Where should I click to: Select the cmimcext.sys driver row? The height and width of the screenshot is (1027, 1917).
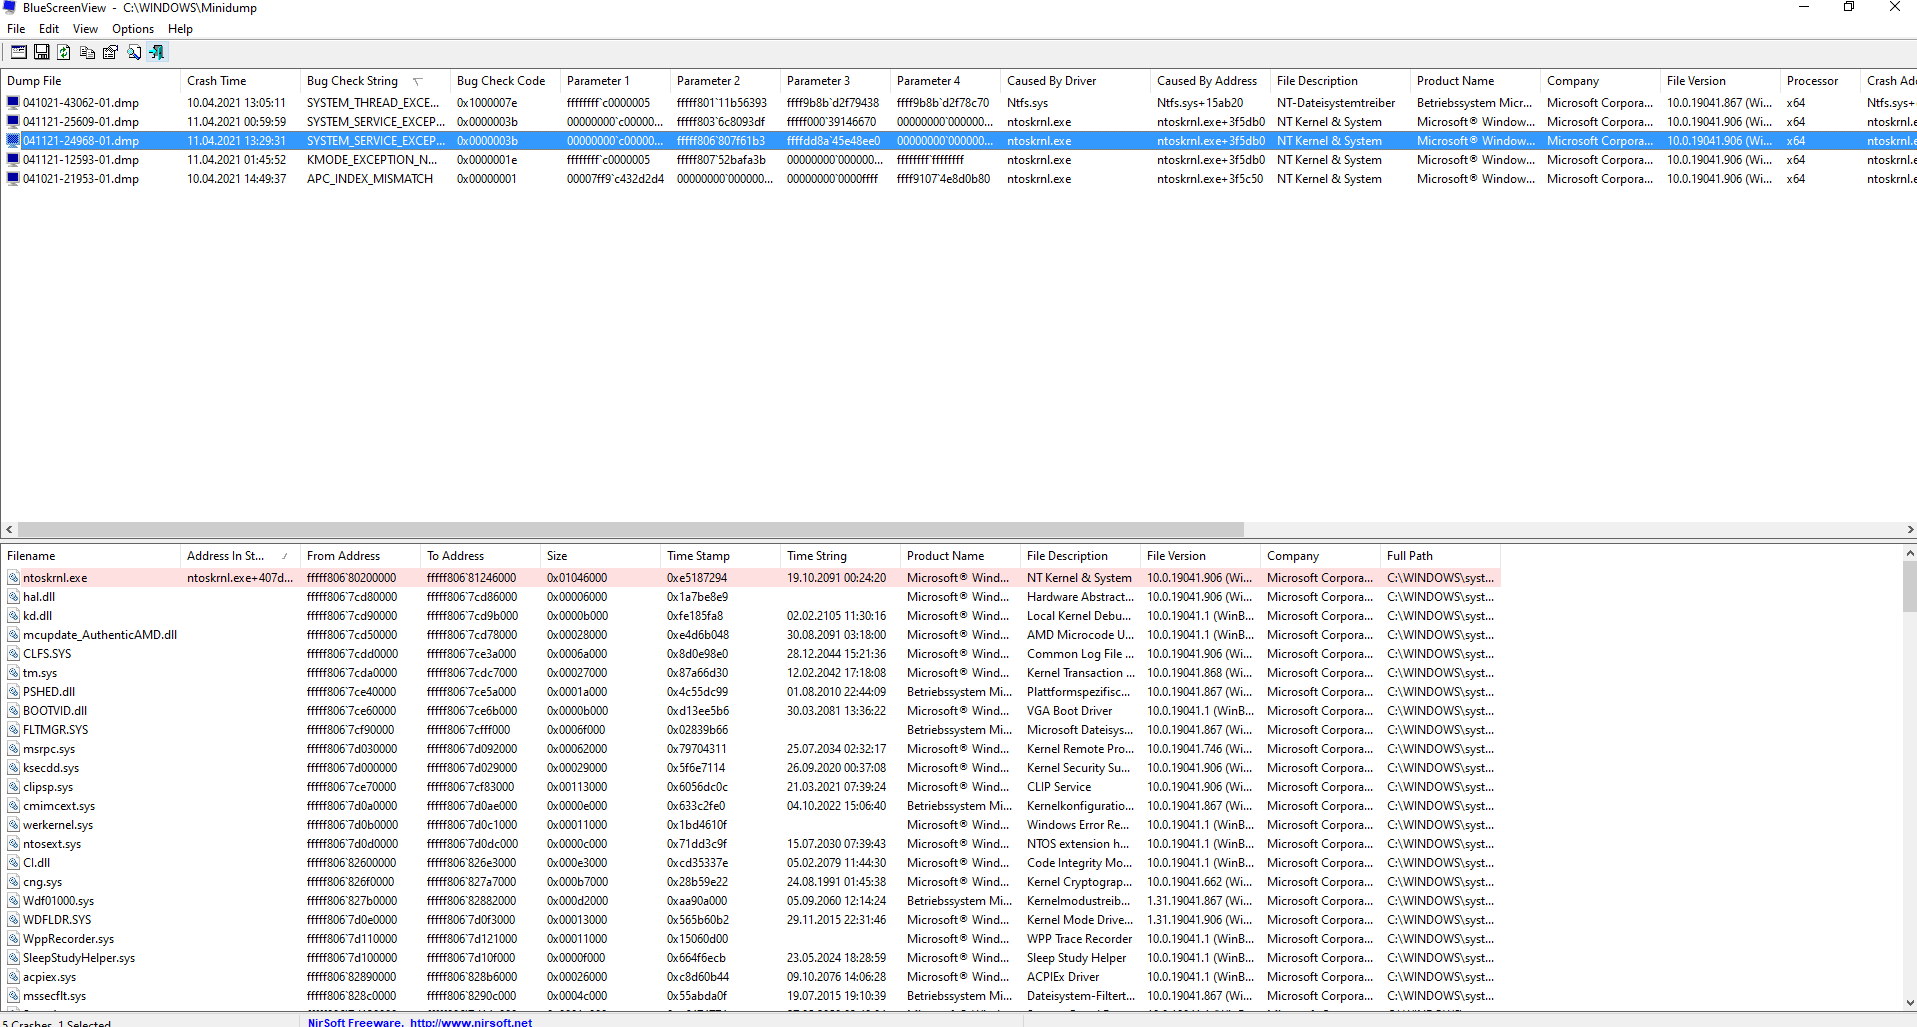(x=750, y=806)
